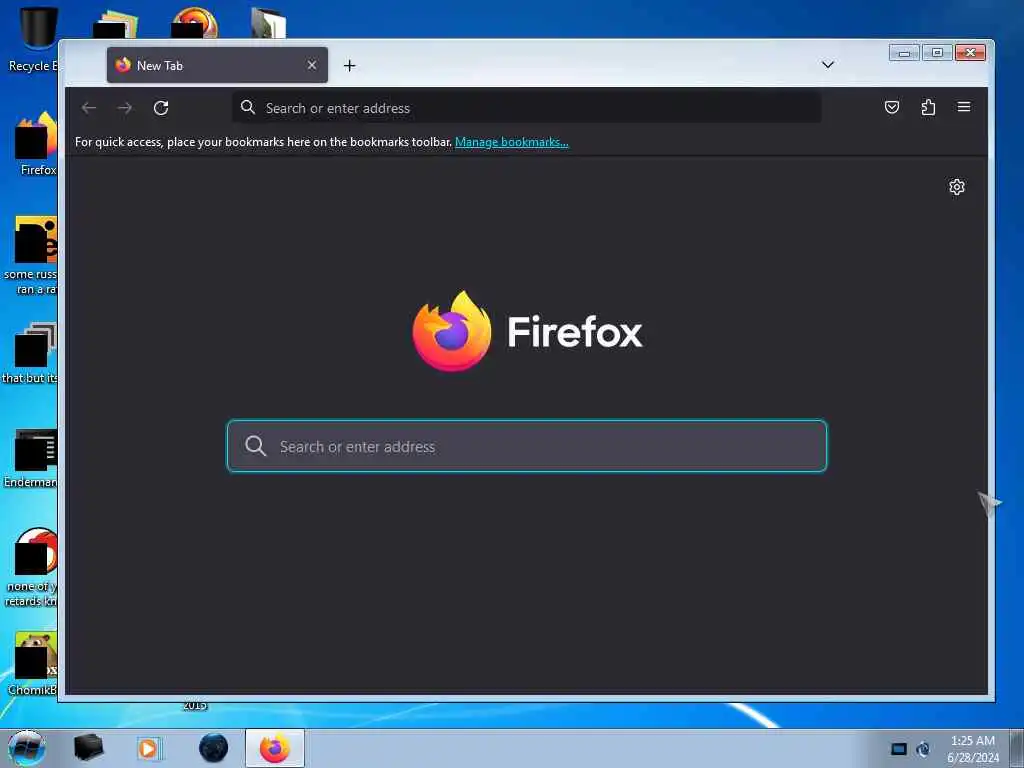Click the black box taskbar icon
1024x768 pixels.
(x=88, y=748)
